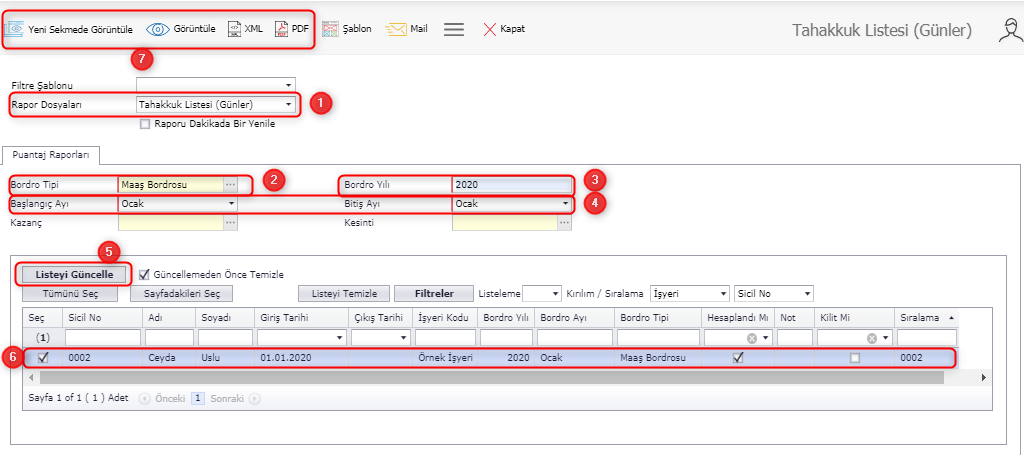
Task: Expand the Bitiş Ayı dropdown
Action: pos(564,204)
